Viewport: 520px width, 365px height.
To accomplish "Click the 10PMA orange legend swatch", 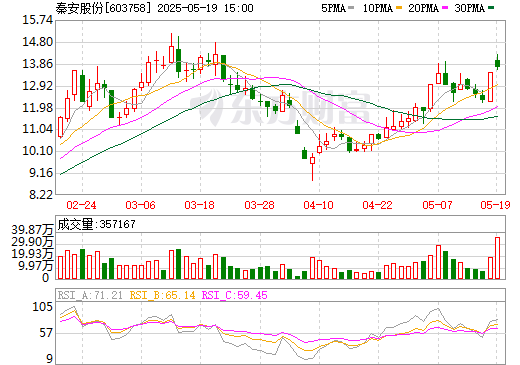I will [399, 8].
